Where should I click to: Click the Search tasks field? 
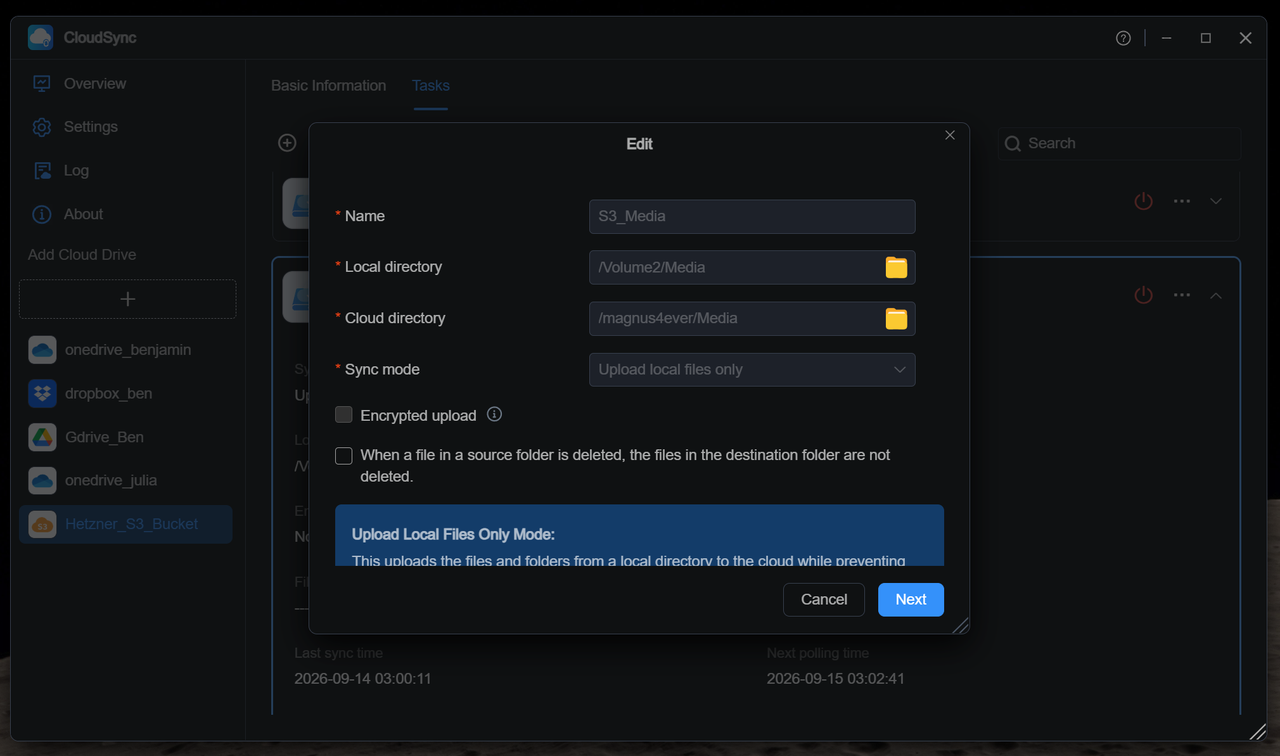[1118, 143]
